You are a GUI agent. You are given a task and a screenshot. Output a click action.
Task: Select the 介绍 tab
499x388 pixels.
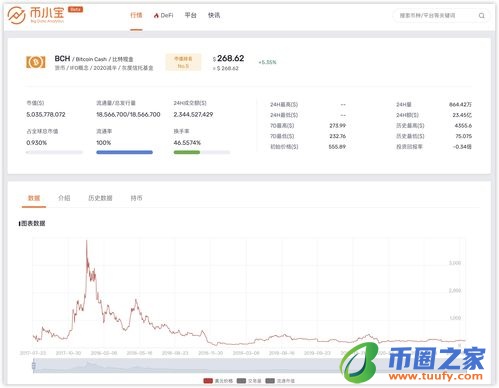coord(64,198)
